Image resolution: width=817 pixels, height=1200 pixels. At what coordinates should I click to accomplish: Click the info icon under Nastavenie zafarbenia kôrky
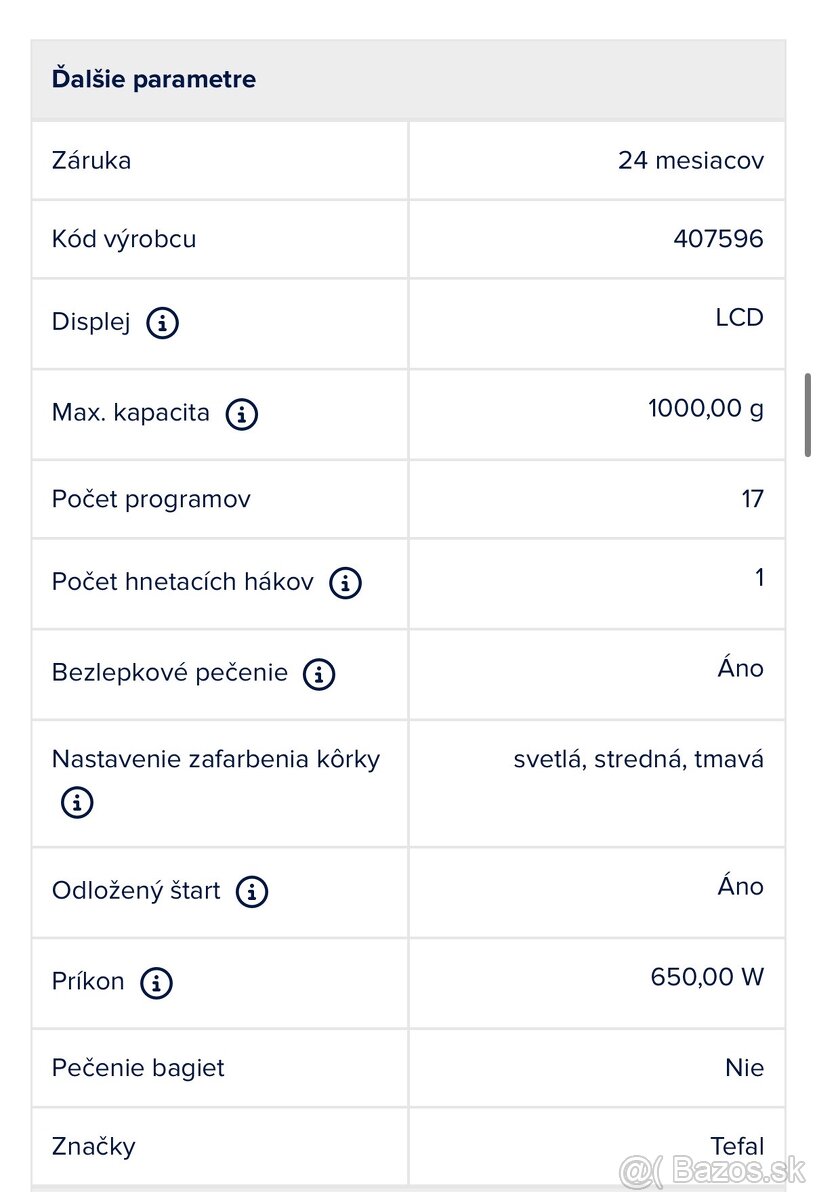coord(77,802)
